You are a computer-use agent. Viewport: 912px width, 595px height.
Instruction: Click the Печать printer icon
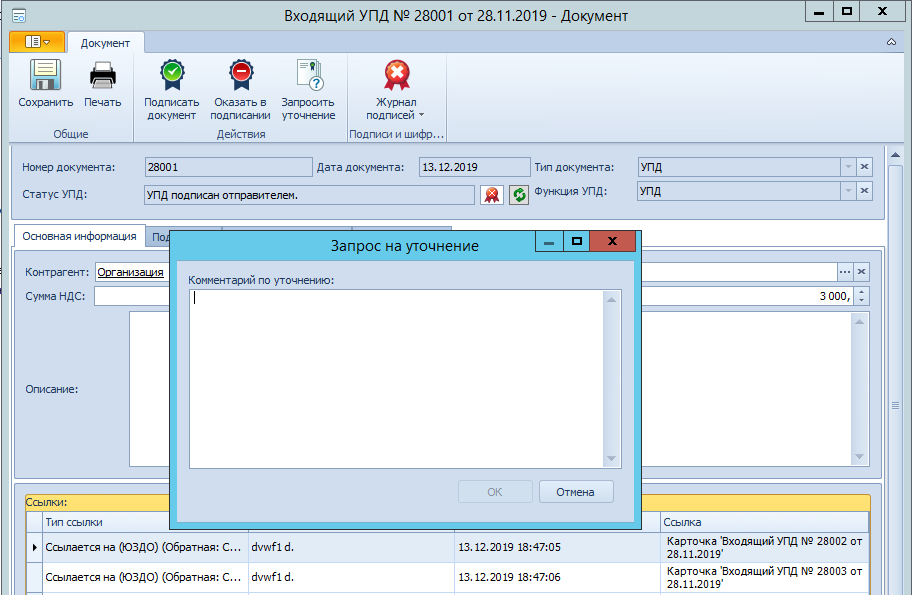[x=102, y=75]
